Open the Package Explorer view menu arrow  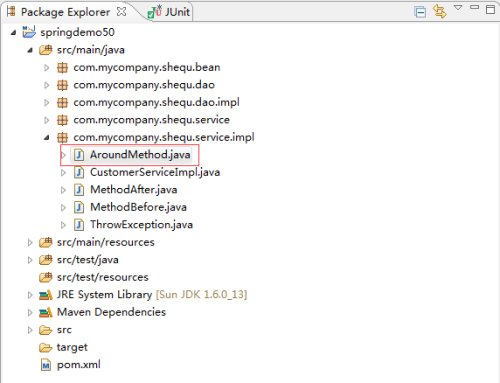[x=458, y=7]
